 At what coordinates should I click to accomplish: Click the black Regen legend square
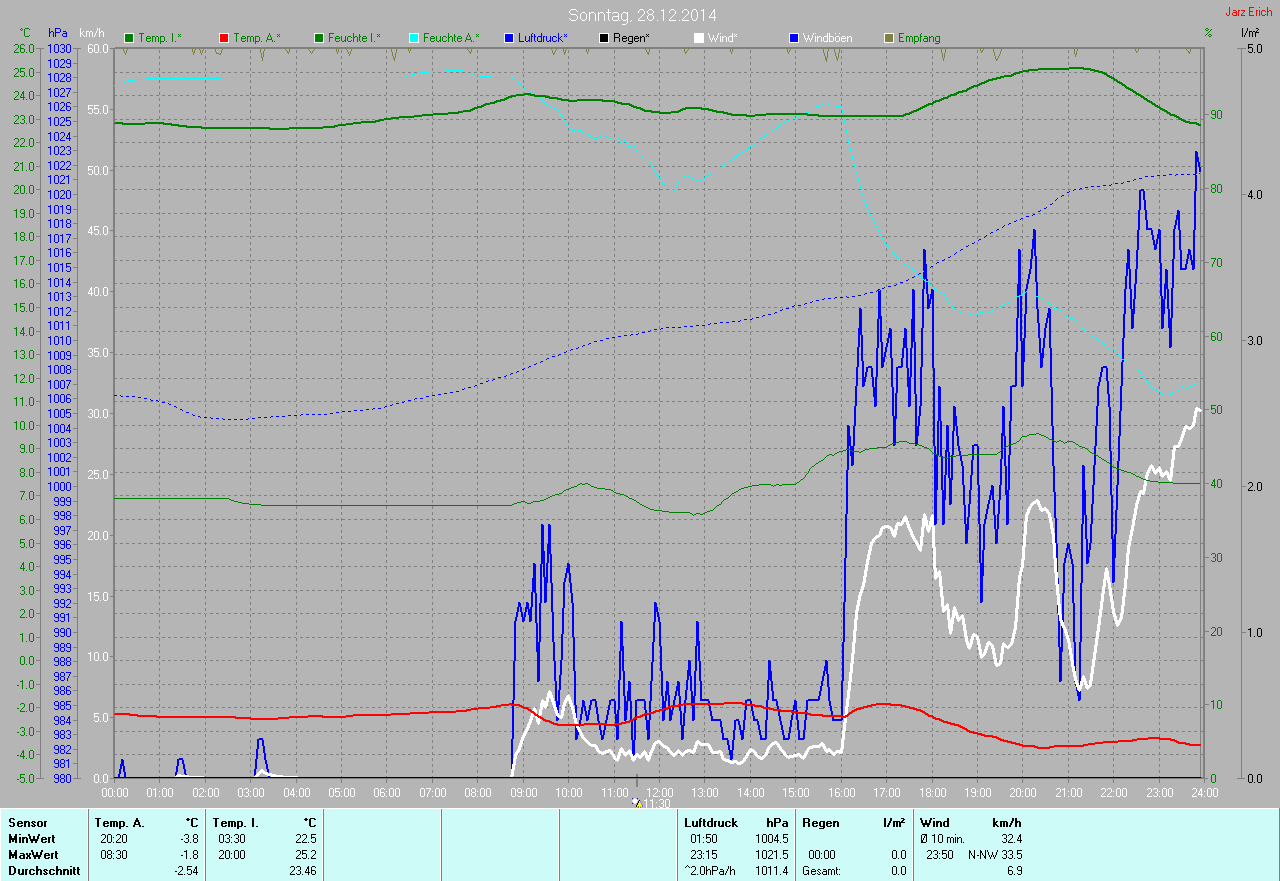[x=603, y=38]
